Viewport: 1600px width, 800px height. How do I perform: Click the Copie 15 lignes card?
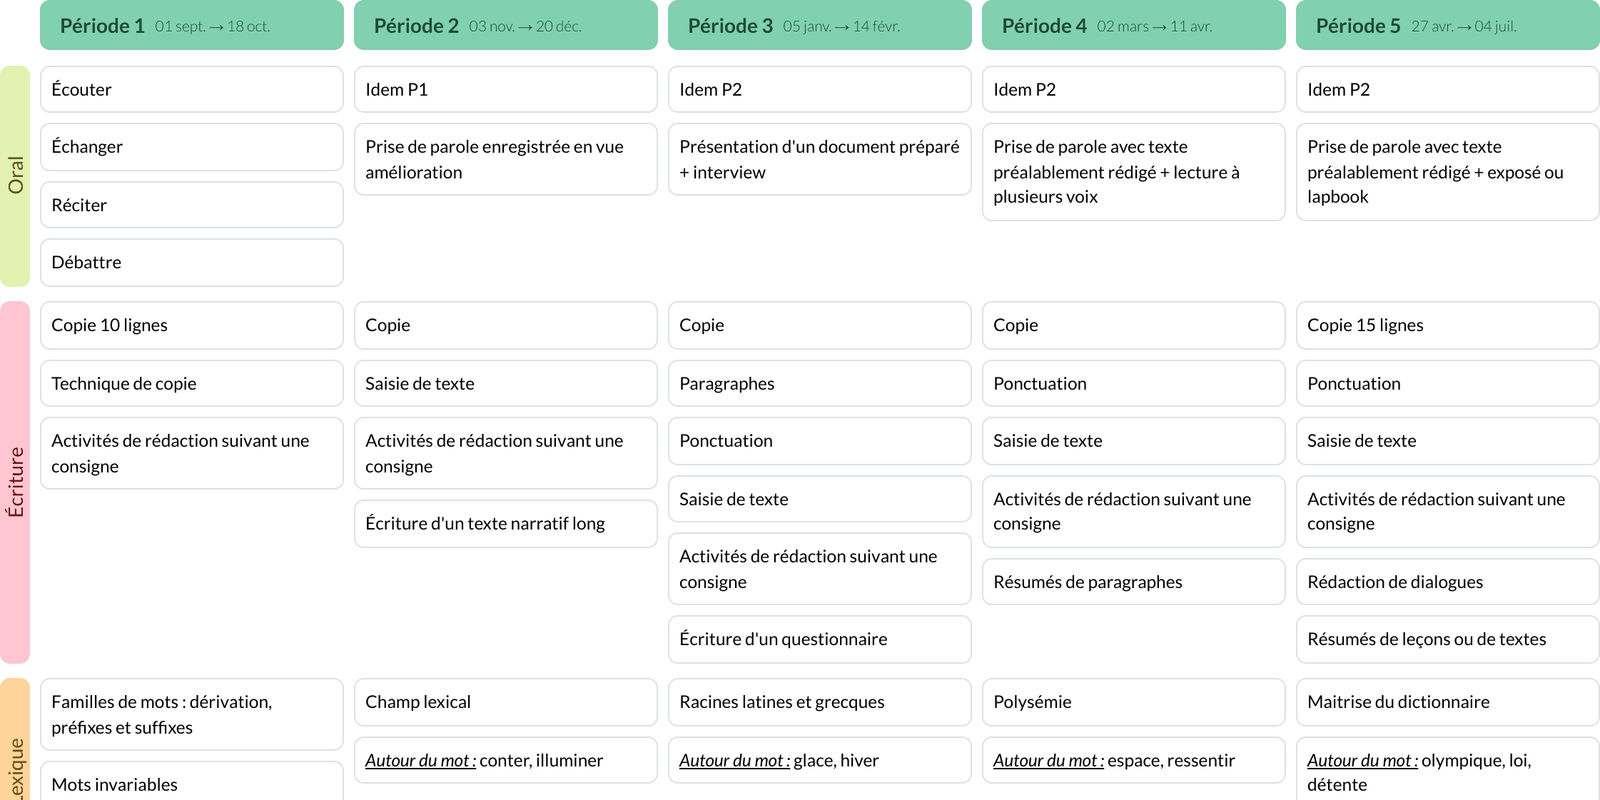[1447, 326]
